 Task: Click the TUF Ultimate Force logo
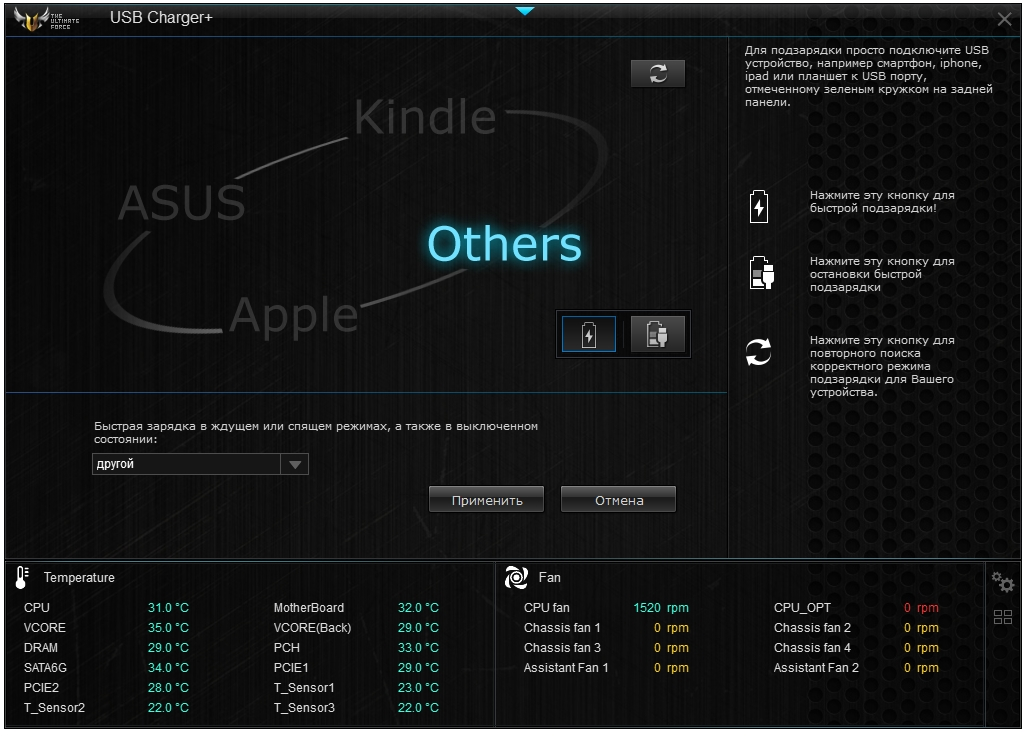(x=46, y=19)
